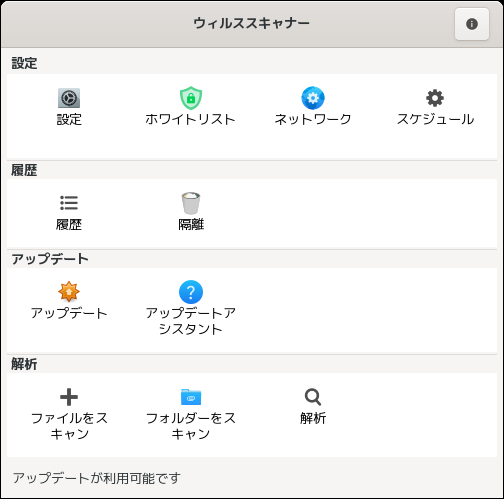Viewport: 504px width, 499px height.
Task: Click the ホワイトリスト text label
Action: 191,119
